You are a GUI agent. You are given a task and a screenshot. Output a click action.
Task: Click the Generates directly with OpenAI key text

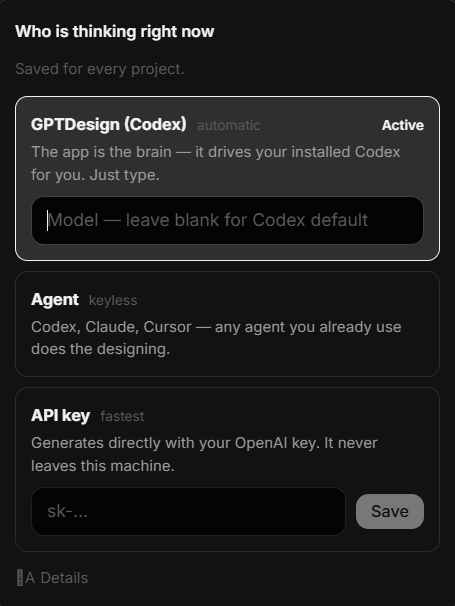pos(204,454)
